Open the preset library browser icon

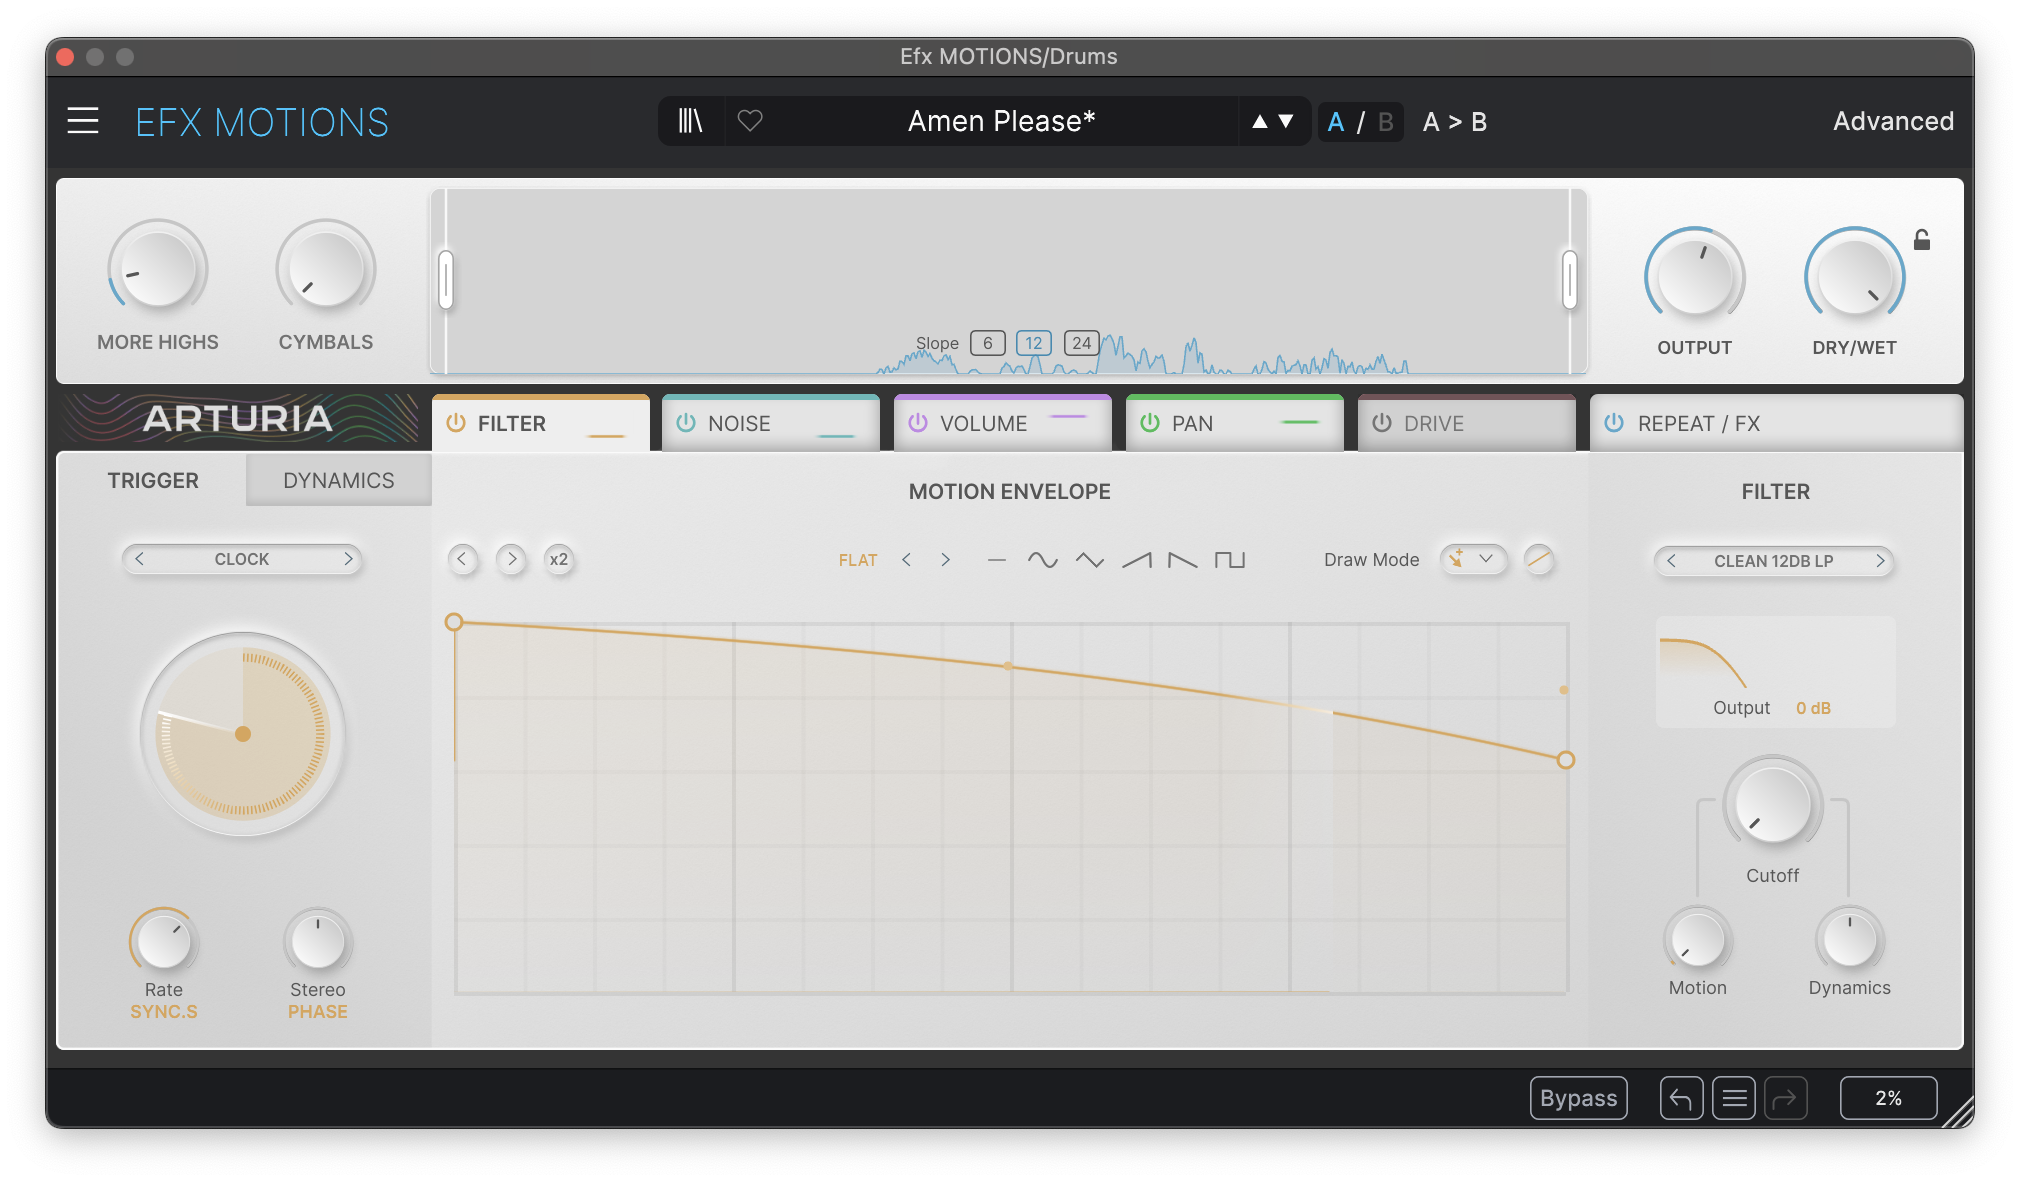[x=690, y=121]
